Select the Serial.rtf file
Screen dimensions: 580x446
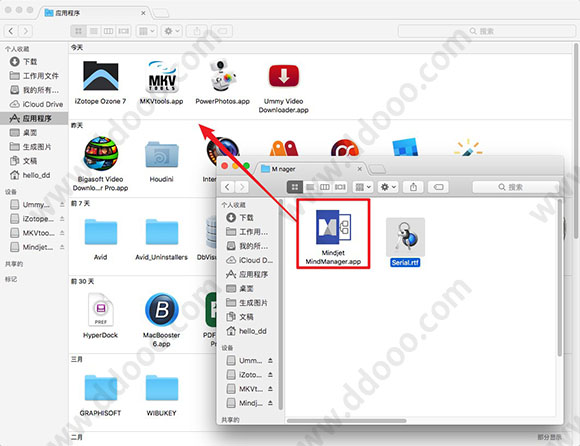click(x=405, y=237)
